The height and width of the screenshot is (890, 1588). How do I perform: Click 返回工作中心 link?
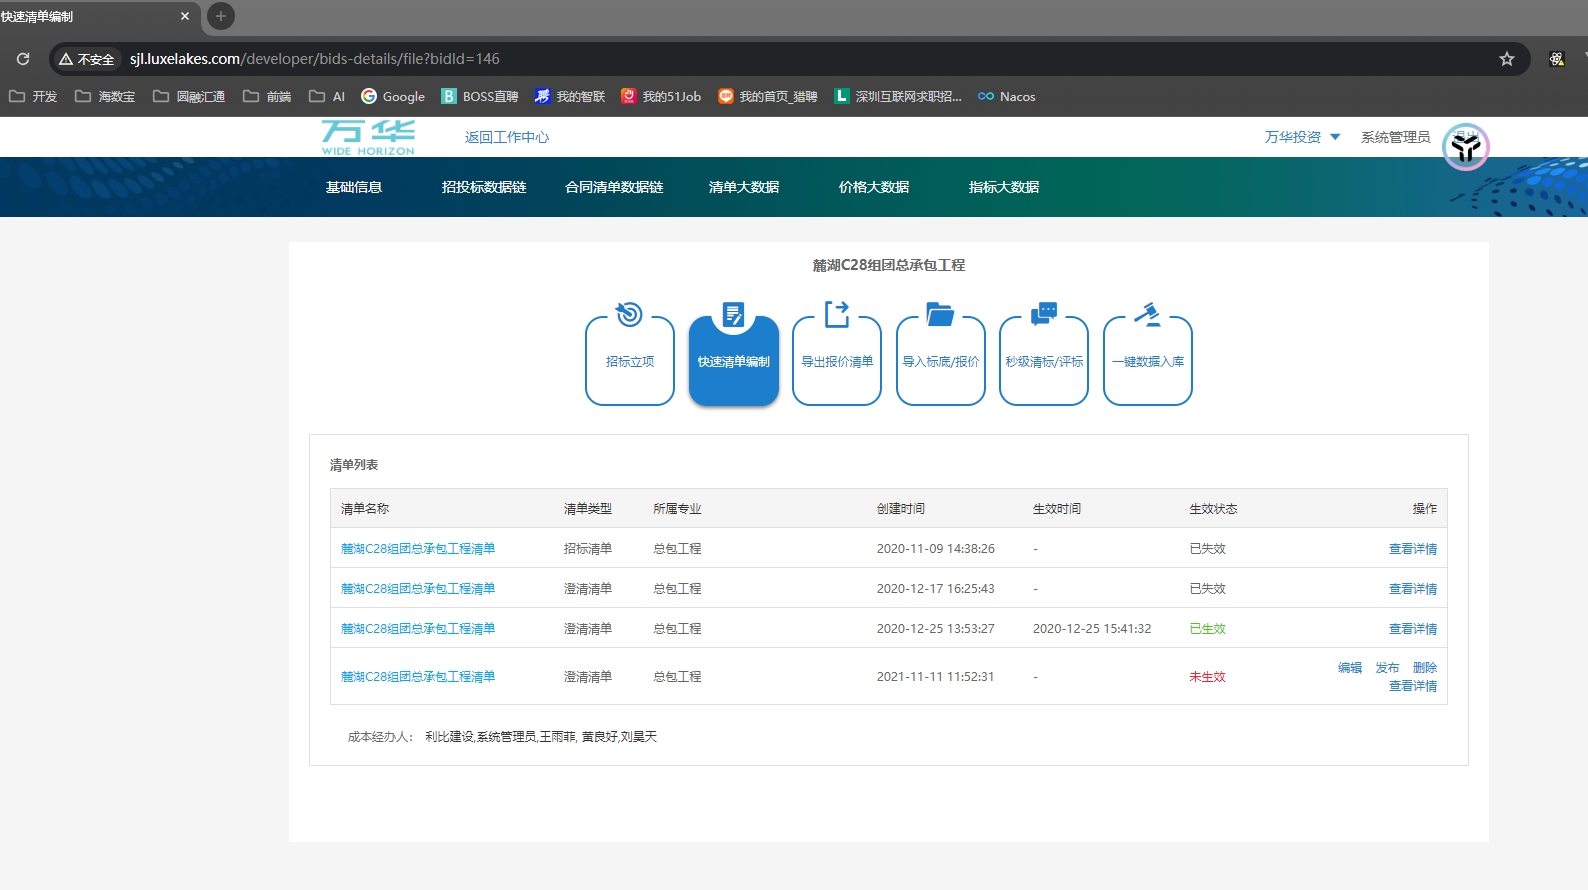[x=507, y=137]
